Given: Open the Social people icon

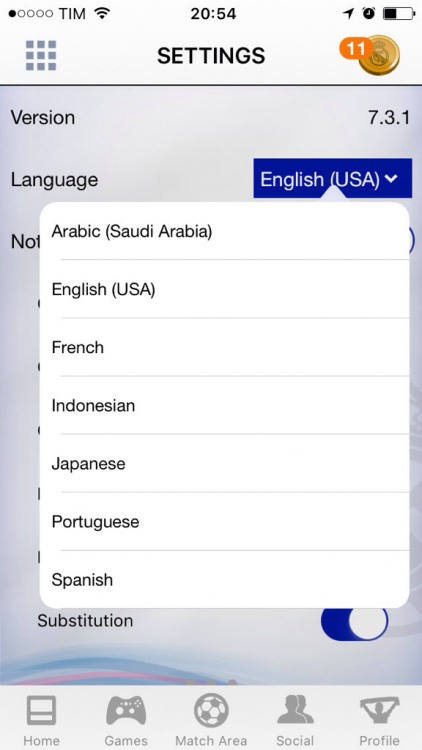Looking at the screenshot, I should tap(295, 711).
